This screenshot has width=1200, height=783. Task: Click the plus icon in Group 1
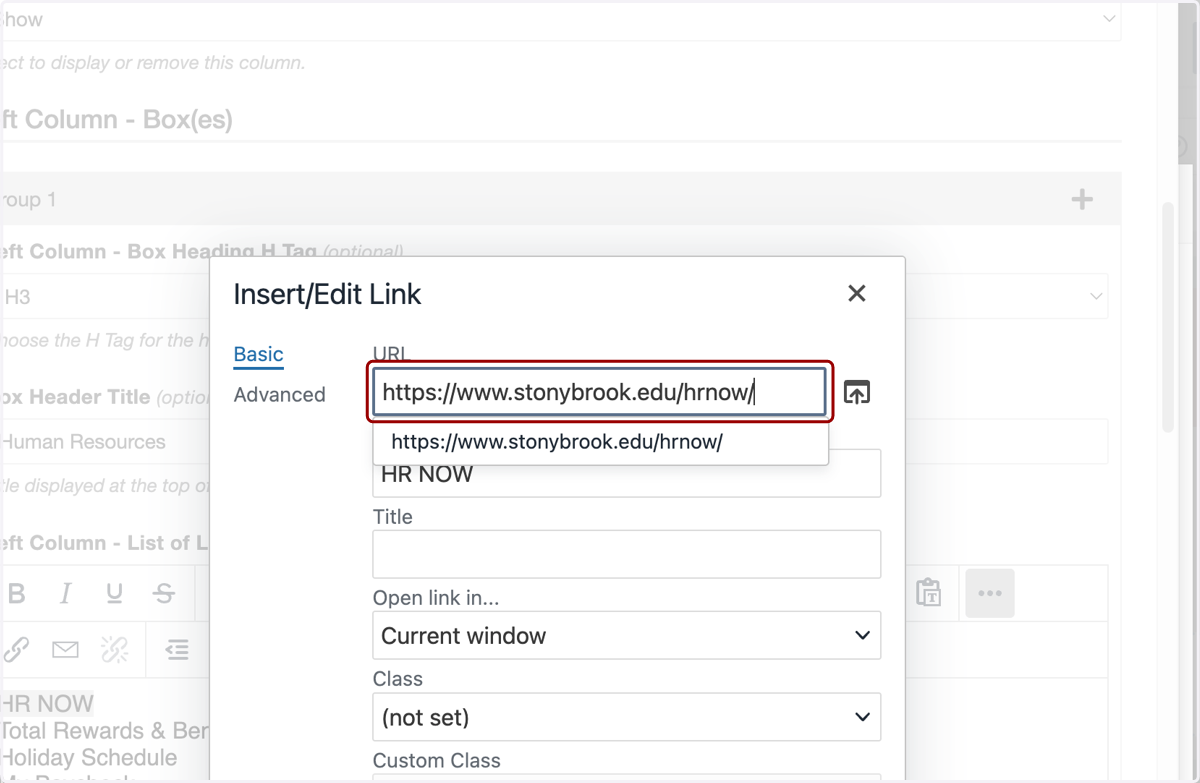point(1082,200)
